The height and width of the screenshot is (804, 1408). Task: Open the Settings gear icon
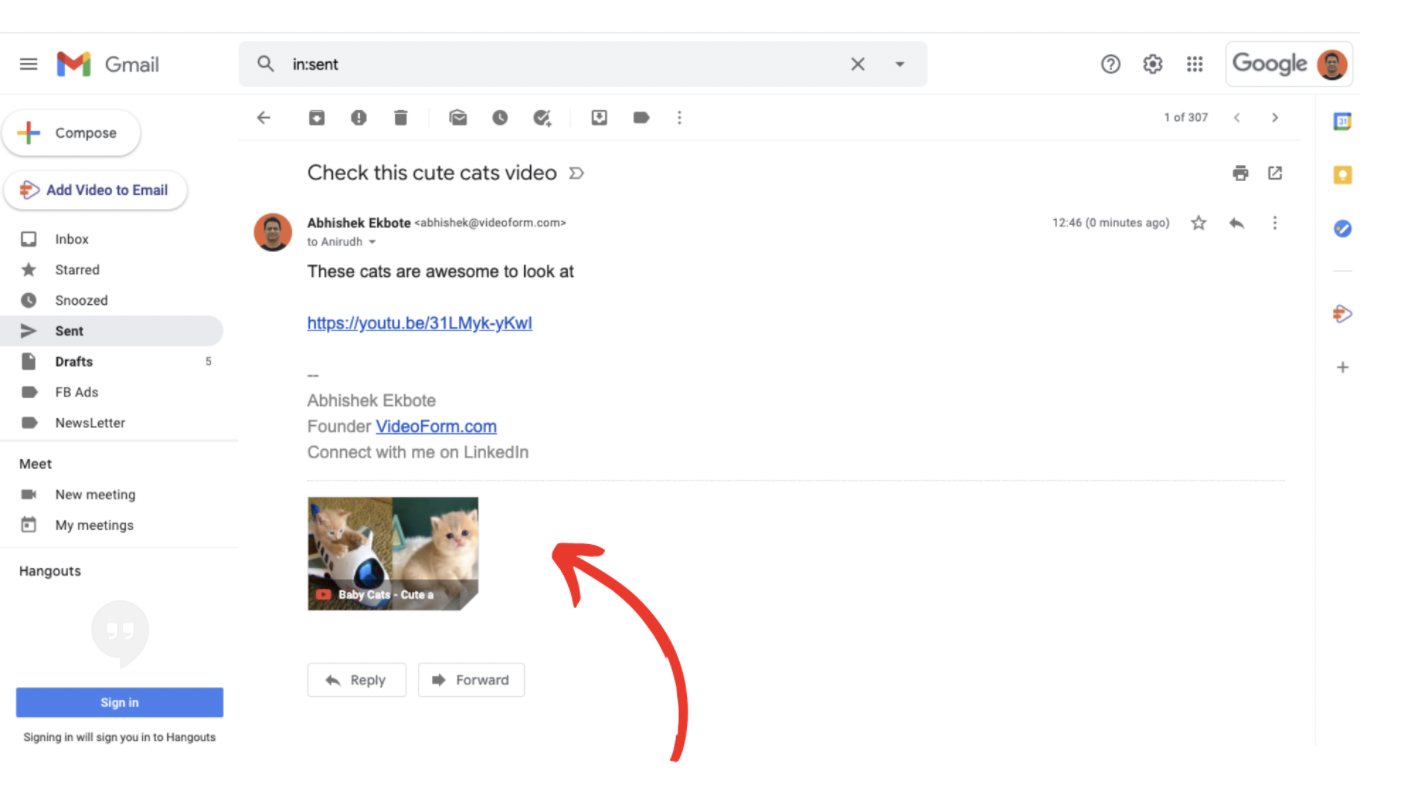(1153, 64)
